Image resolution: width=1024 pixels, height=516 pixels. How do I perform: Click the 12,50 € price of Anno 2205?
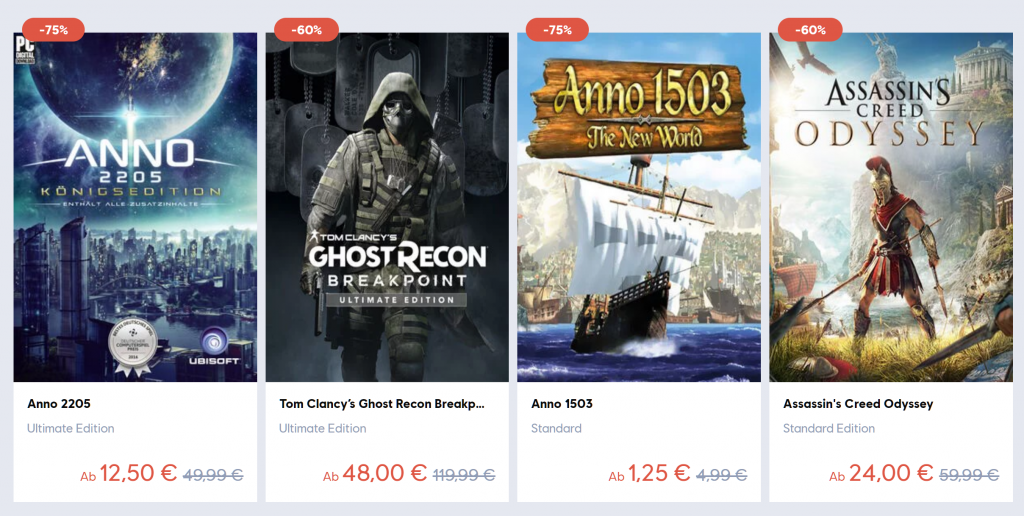(x=138, y=473)
